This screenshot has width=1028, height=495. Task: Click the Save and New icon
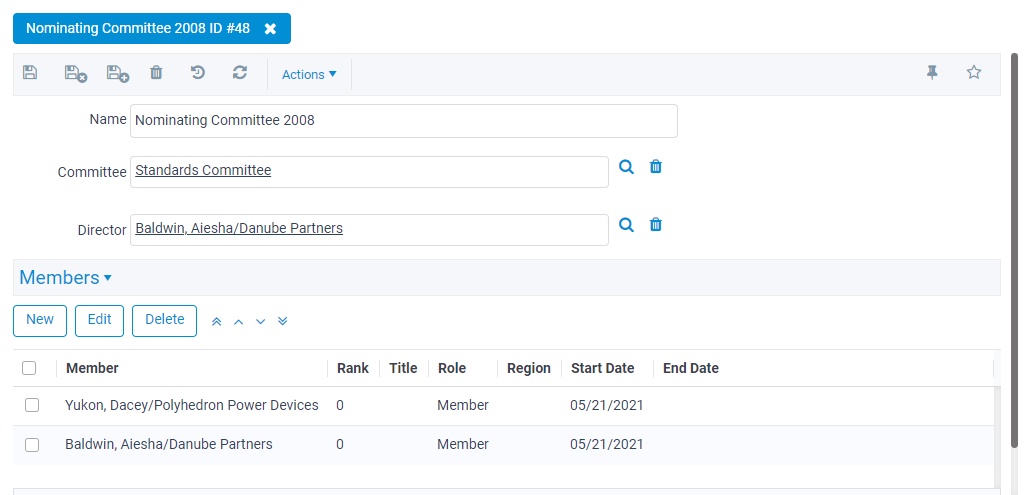click(117, 73)
